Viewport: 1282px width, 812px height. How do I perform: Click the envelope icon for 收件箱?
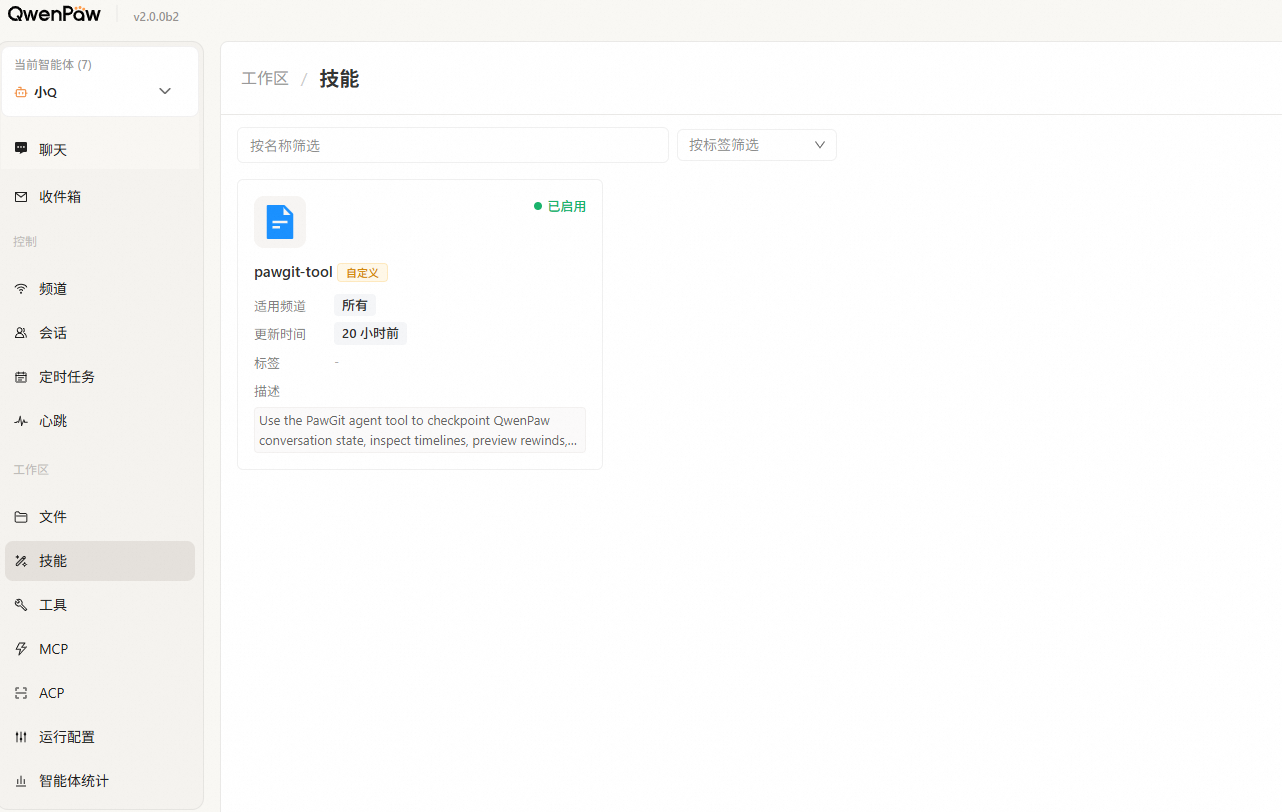click(21, 197)
